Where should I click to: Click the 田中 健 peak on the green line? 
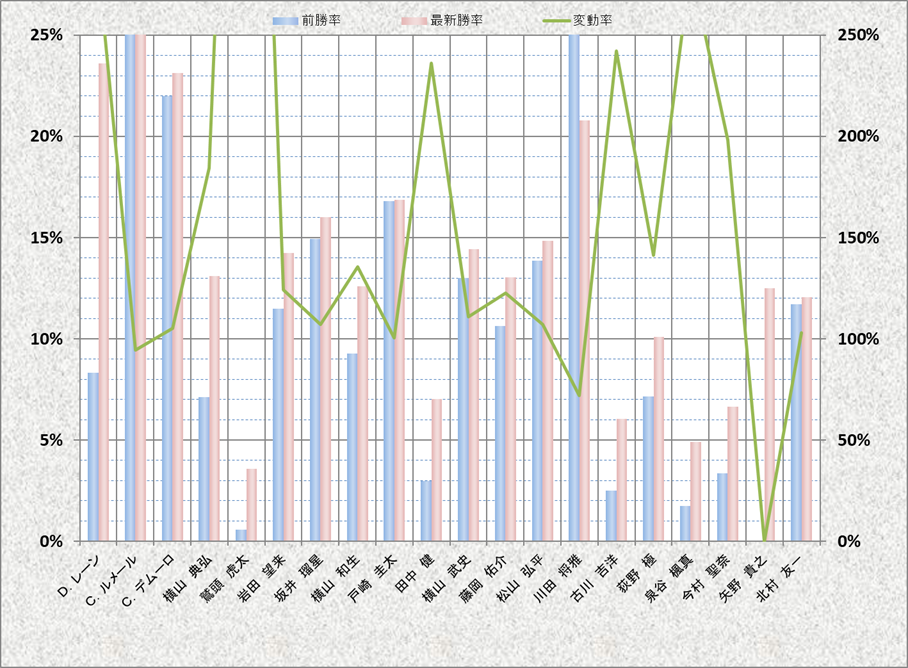[x=431, y=64]
